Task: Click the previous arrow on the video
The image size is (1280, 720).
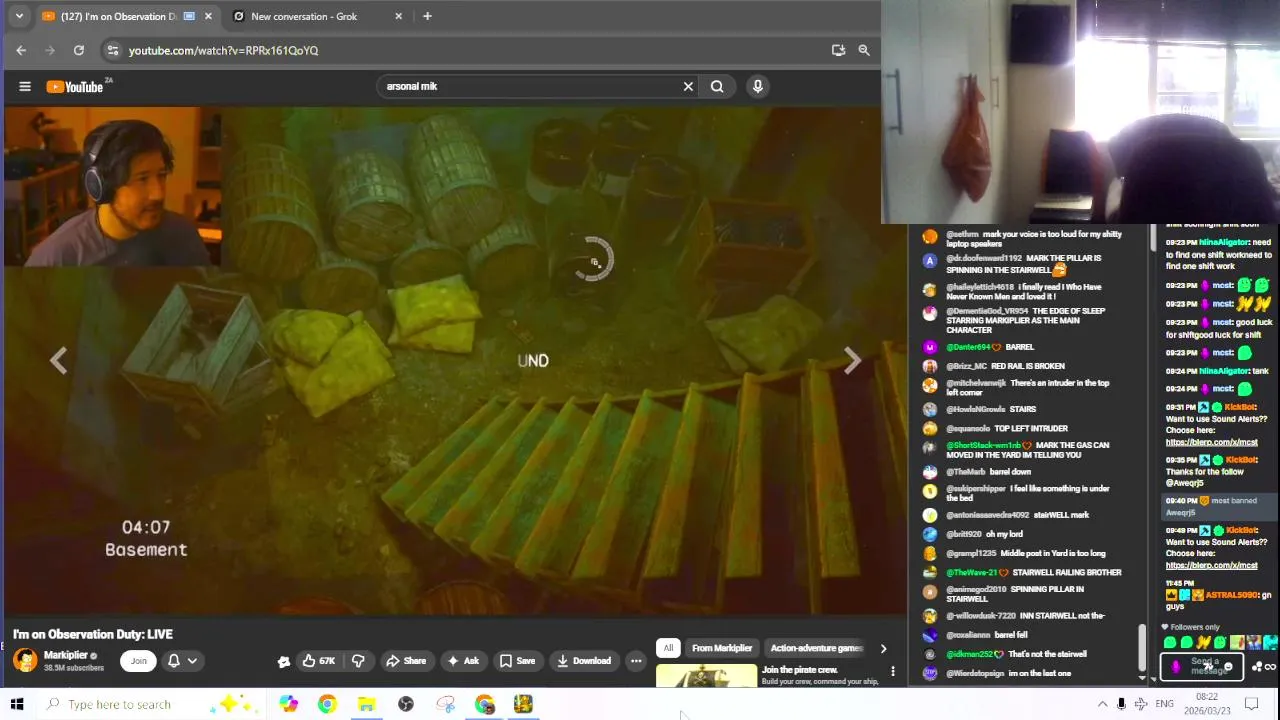Action: click(x=58, y=361)
